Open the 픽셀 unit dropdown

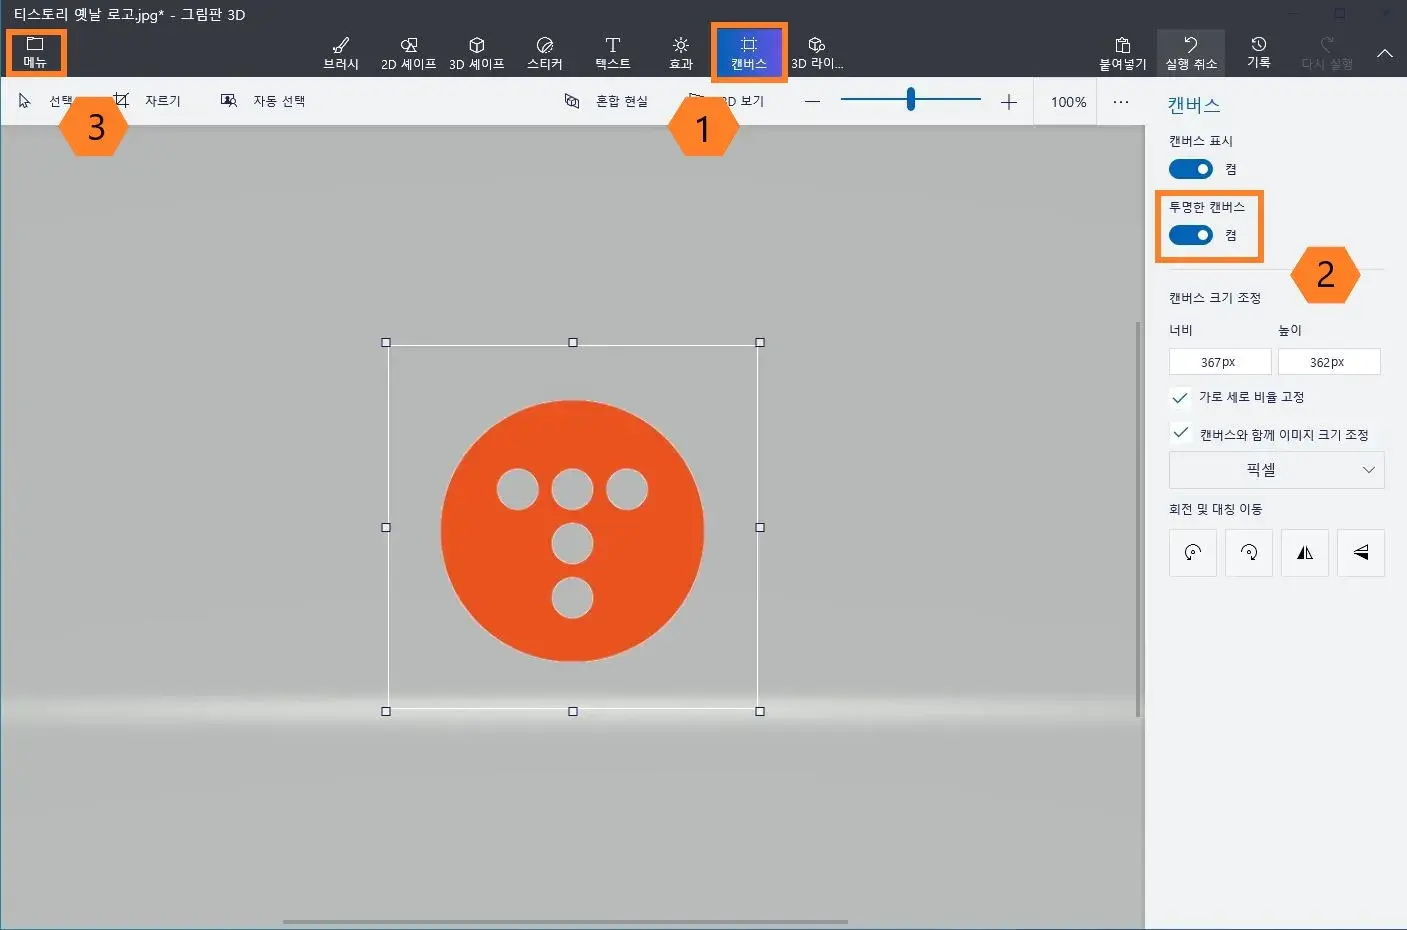coord(1277,470)
